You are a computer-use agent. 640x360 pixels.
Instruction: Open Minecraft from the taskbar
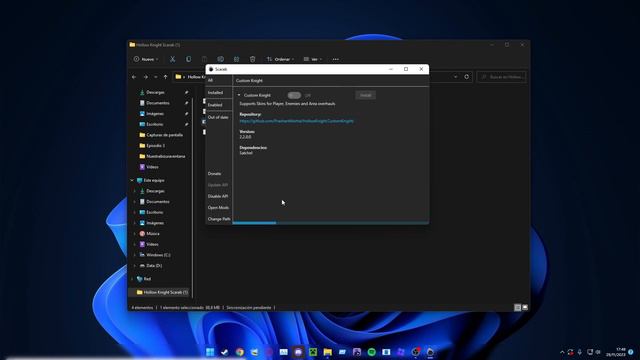[x=313, y=352]
